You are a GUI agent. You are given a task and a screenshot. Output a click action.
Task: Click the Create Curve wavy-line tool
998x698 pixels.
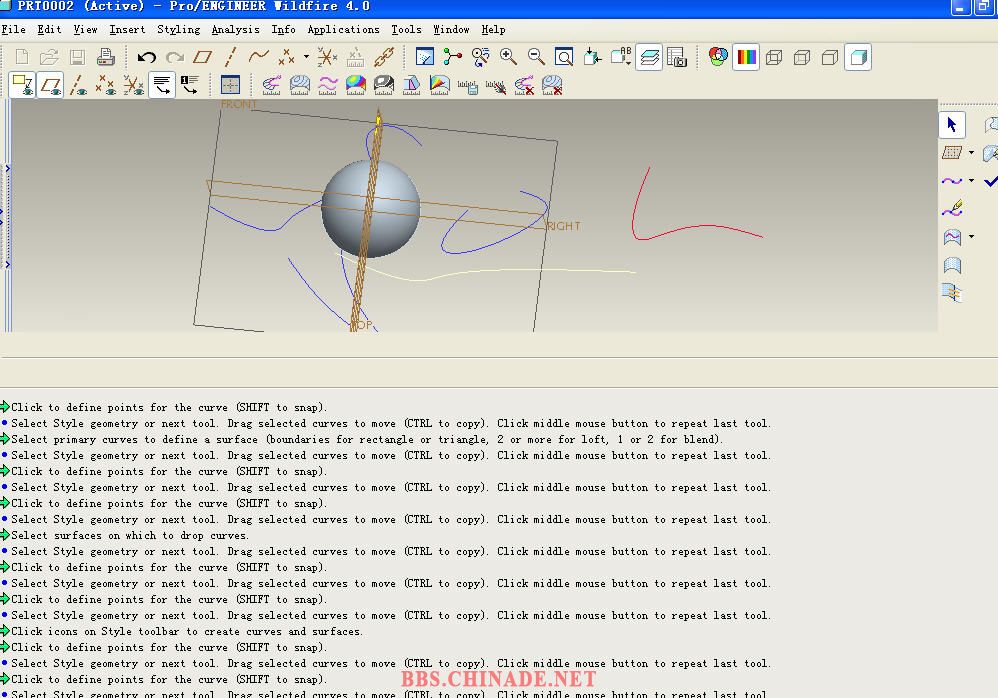(952, 181)
